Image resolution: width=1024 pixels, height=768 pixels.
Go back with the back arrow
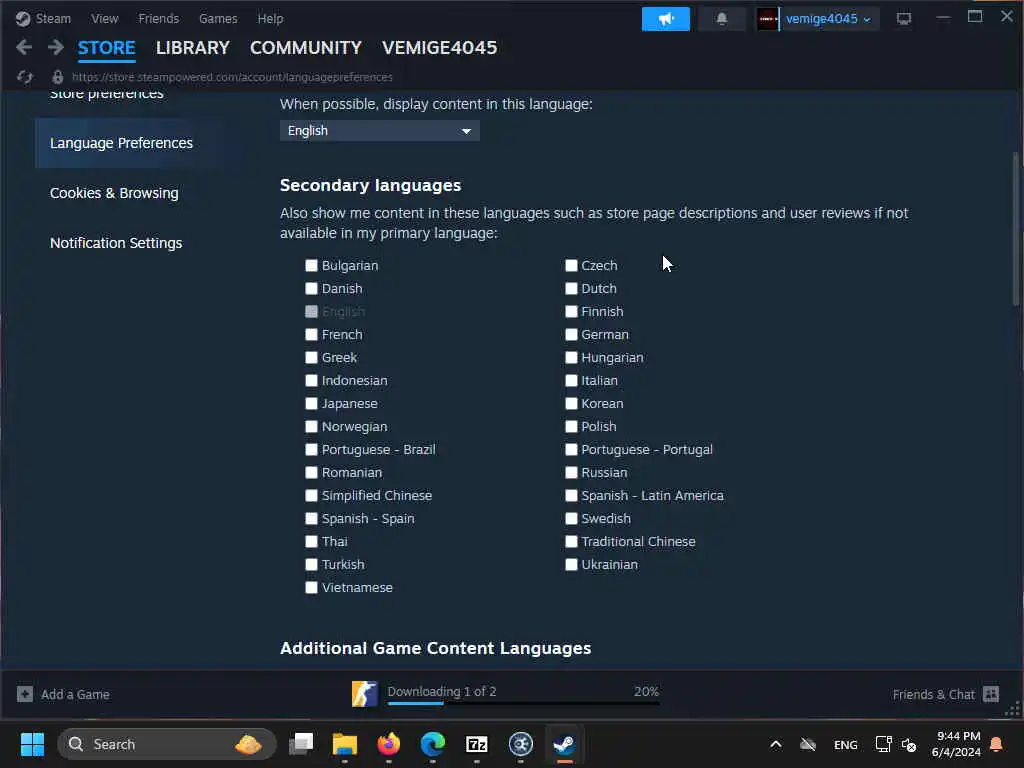[x=24, y=47]
